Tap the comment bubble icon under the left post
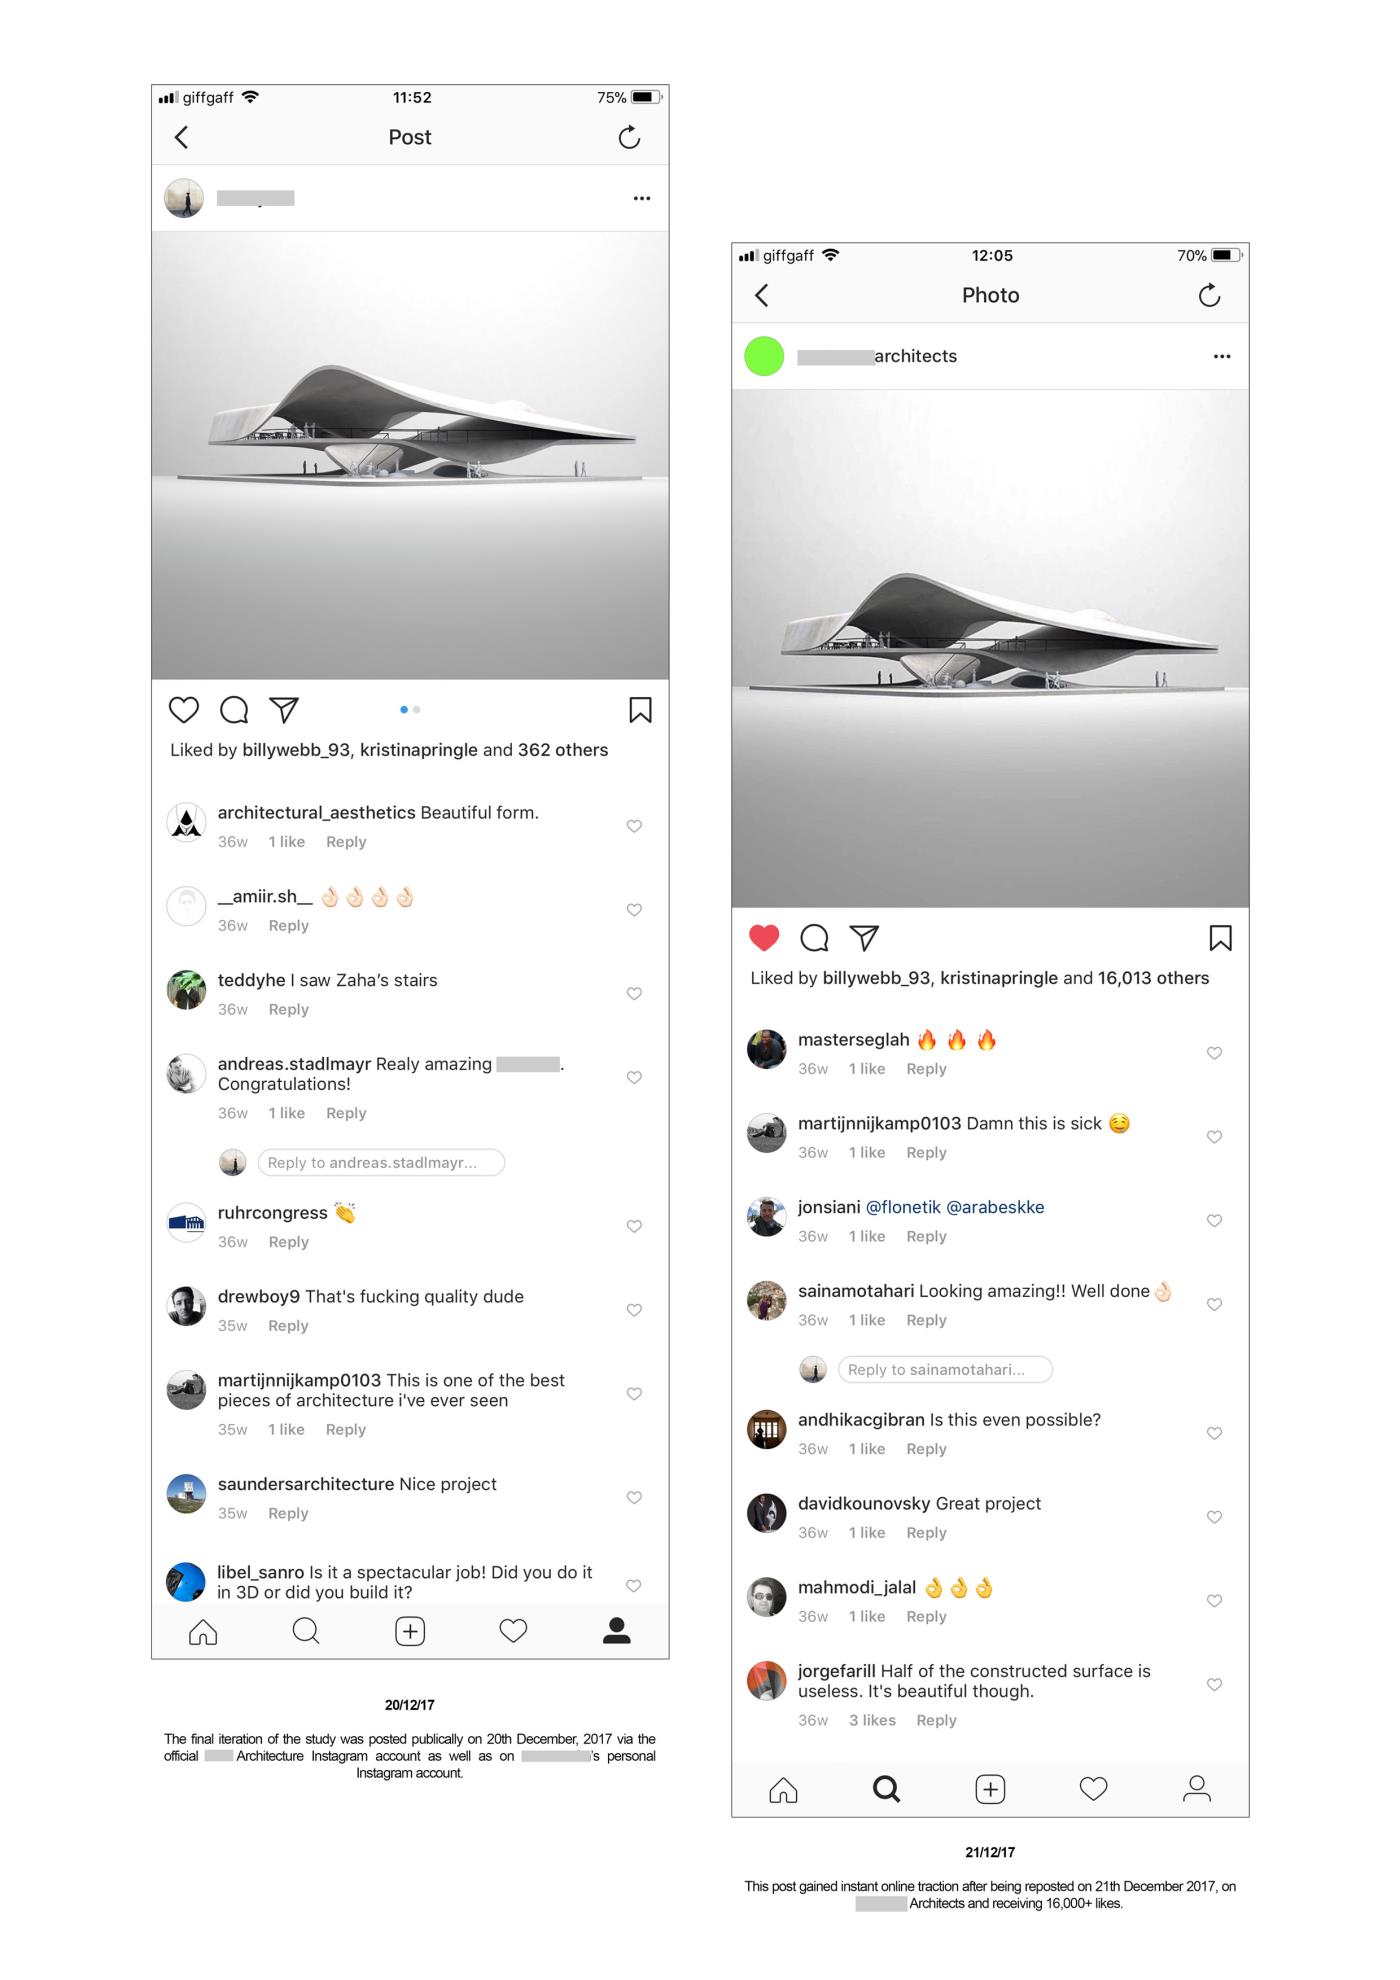The width and height of the screenshot is (1400, 1980). (x=234, y=710)
